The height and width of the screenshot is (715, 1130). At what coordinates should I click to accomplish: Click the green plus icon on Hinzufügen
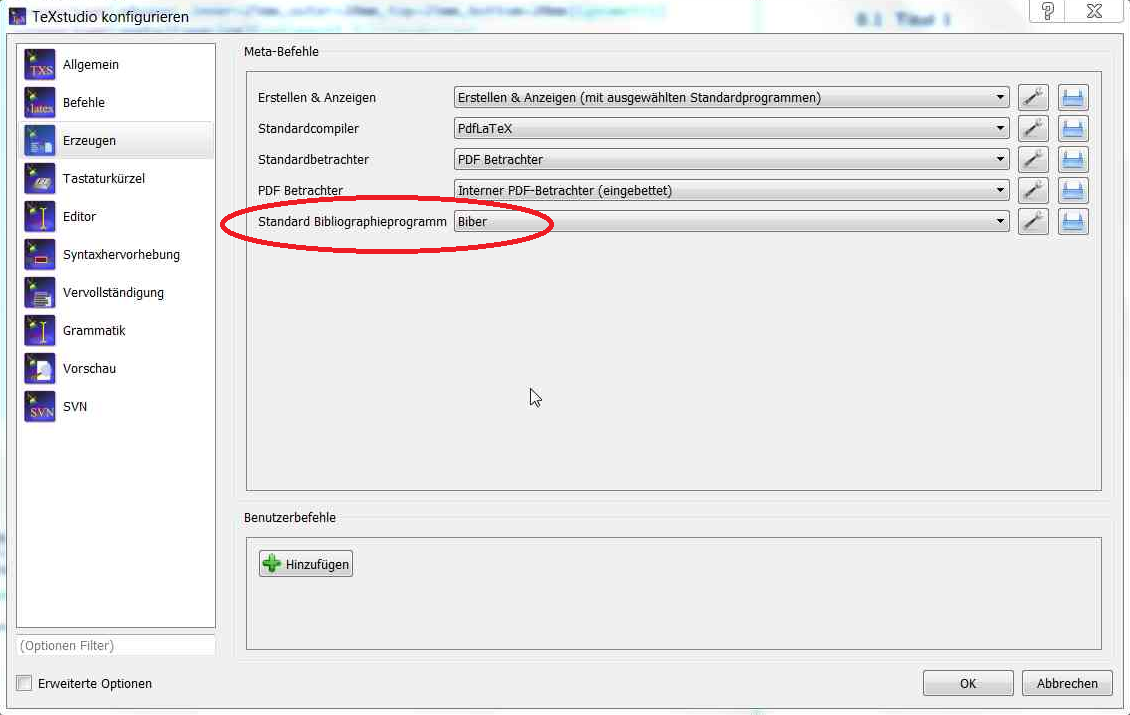[x=272, y=564]
